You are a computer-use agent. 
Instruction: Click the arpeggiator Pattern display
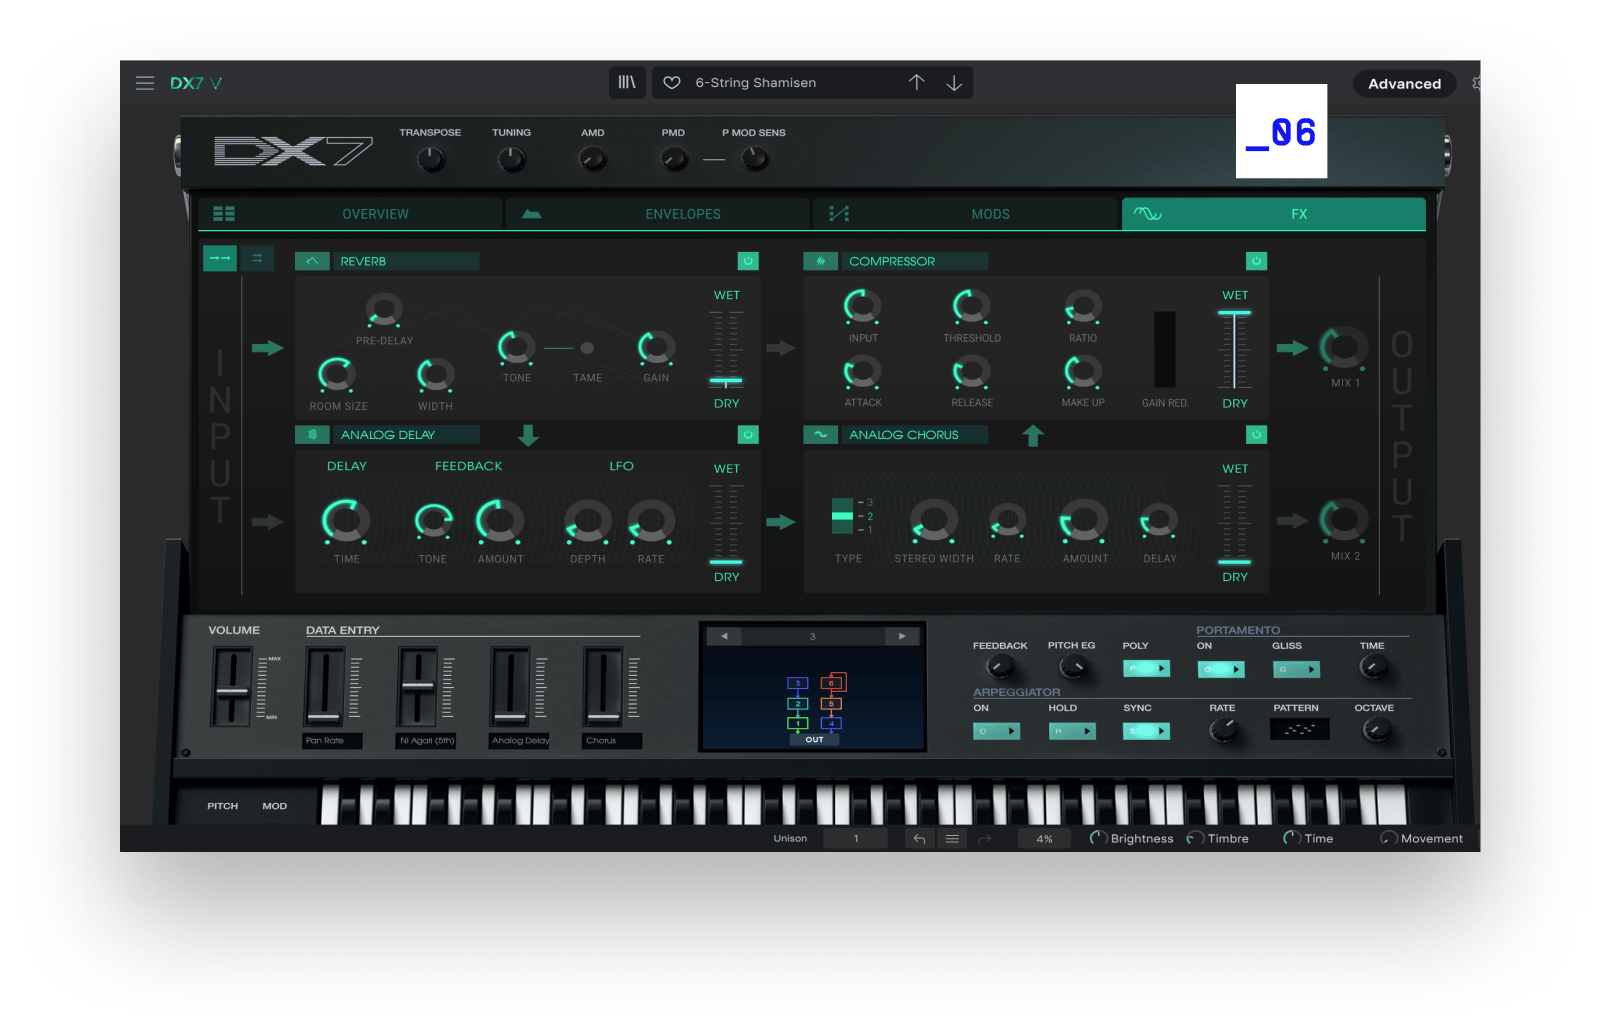(x=1299, y=730)
